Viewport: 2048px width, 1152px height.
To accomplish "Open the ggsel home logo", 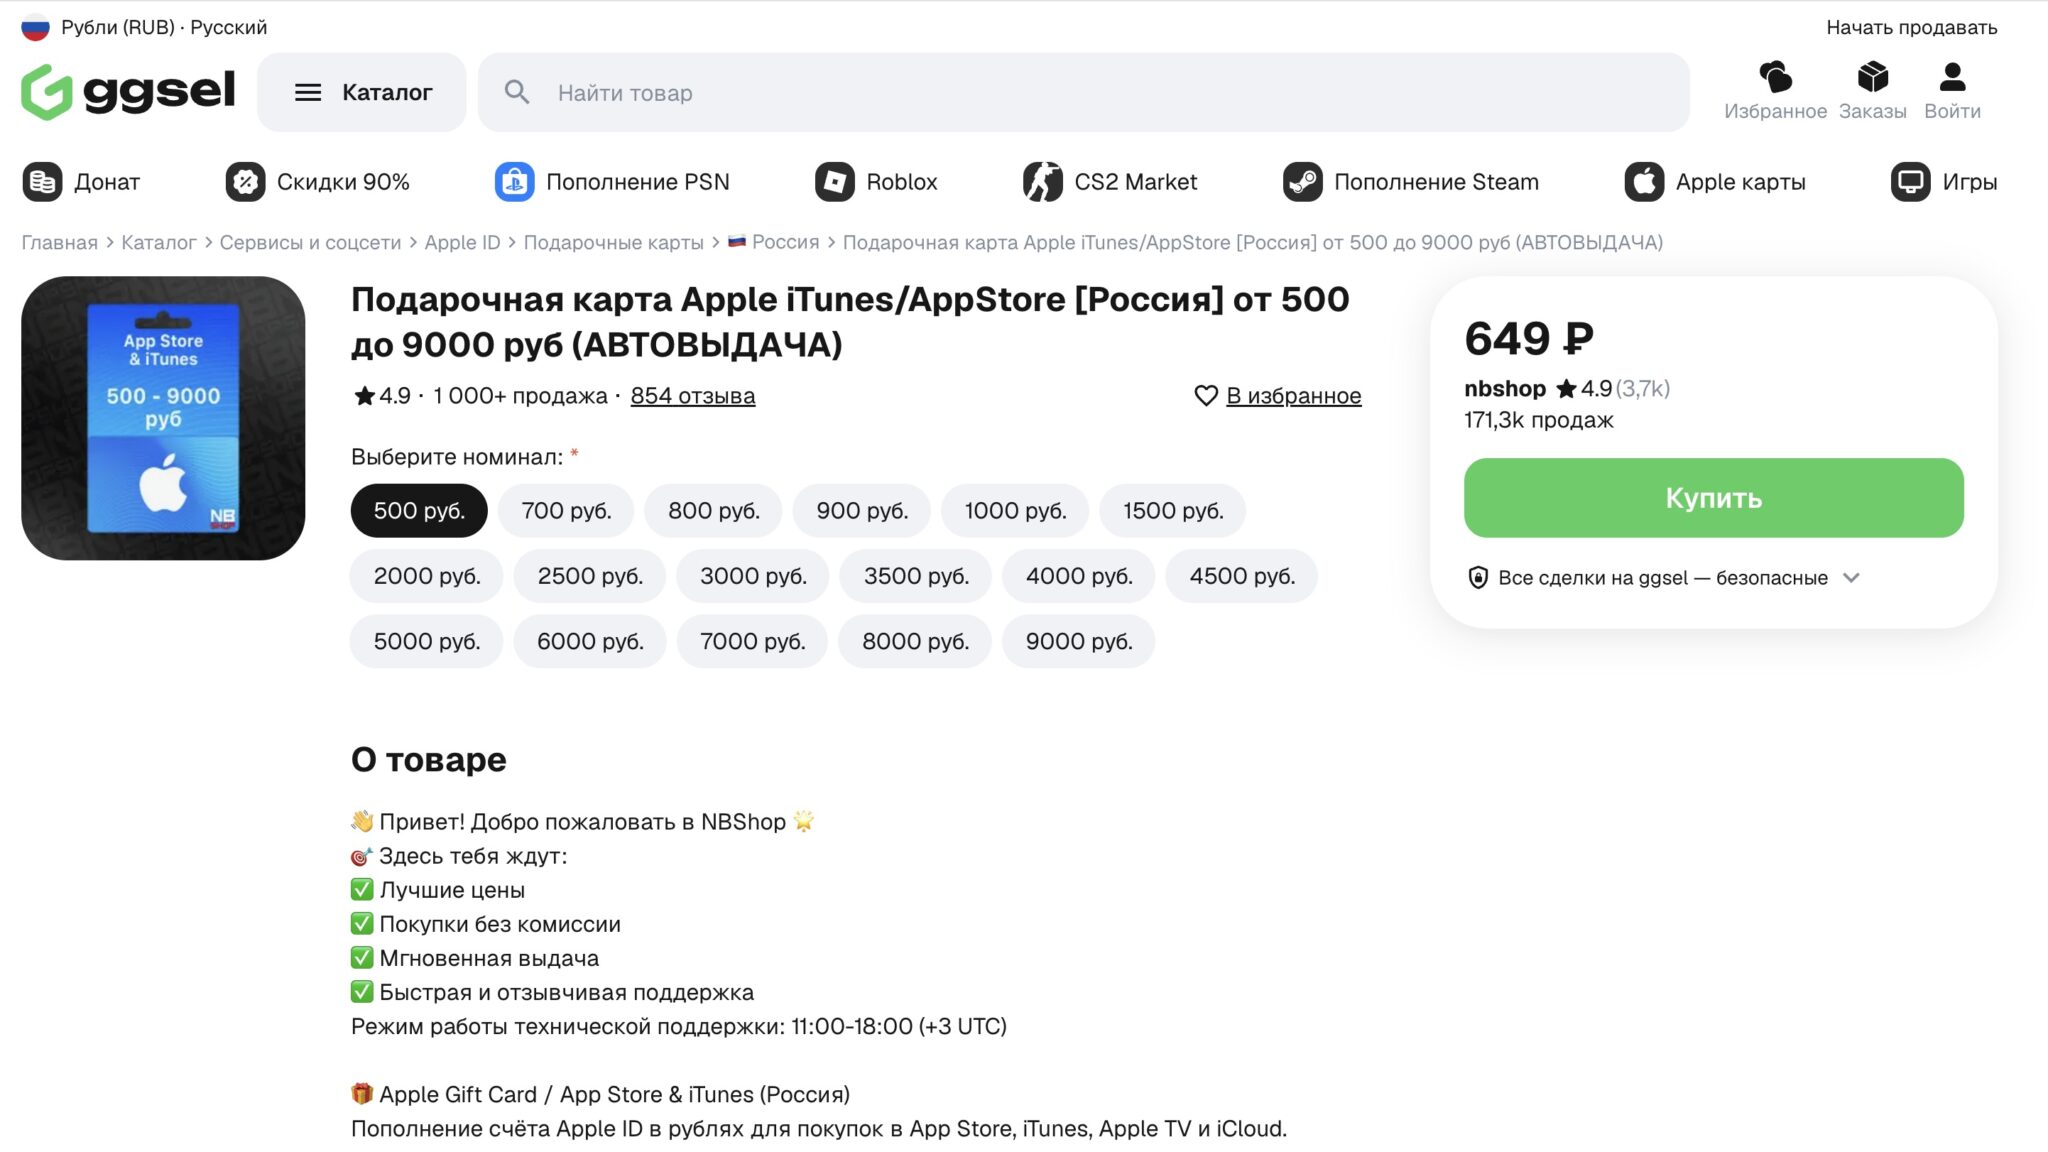I will pos(128,92).
